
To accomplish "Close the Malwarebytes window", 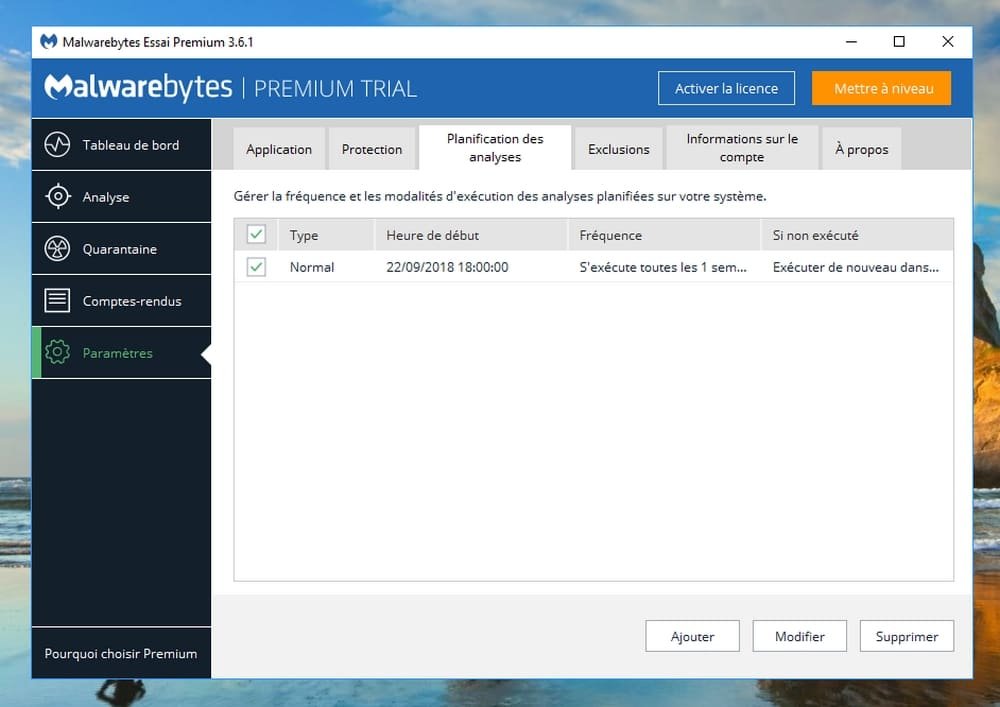I will 948,42.
